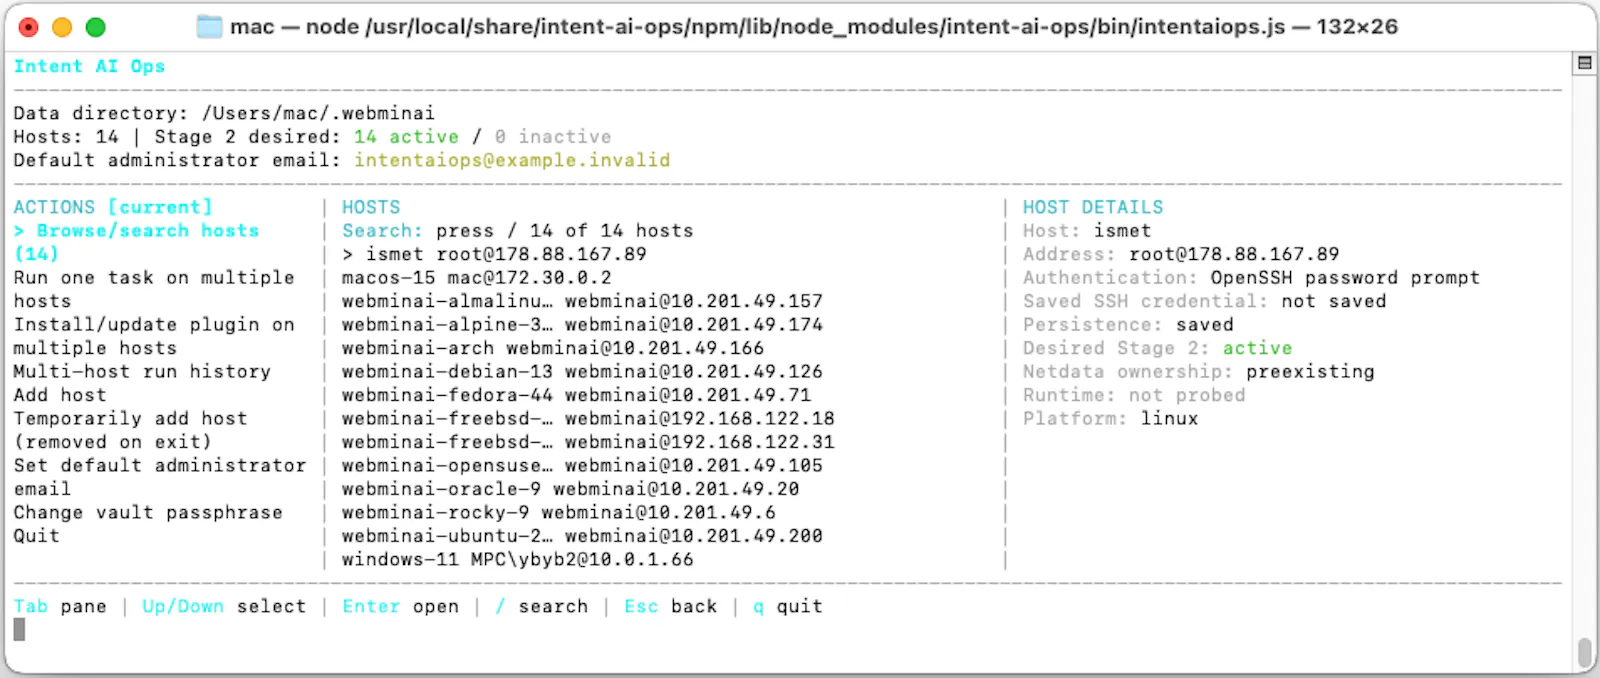Select Install/update plugin on multiple hosts
The image size is (1600, 678).
click(x=154, y=336)
